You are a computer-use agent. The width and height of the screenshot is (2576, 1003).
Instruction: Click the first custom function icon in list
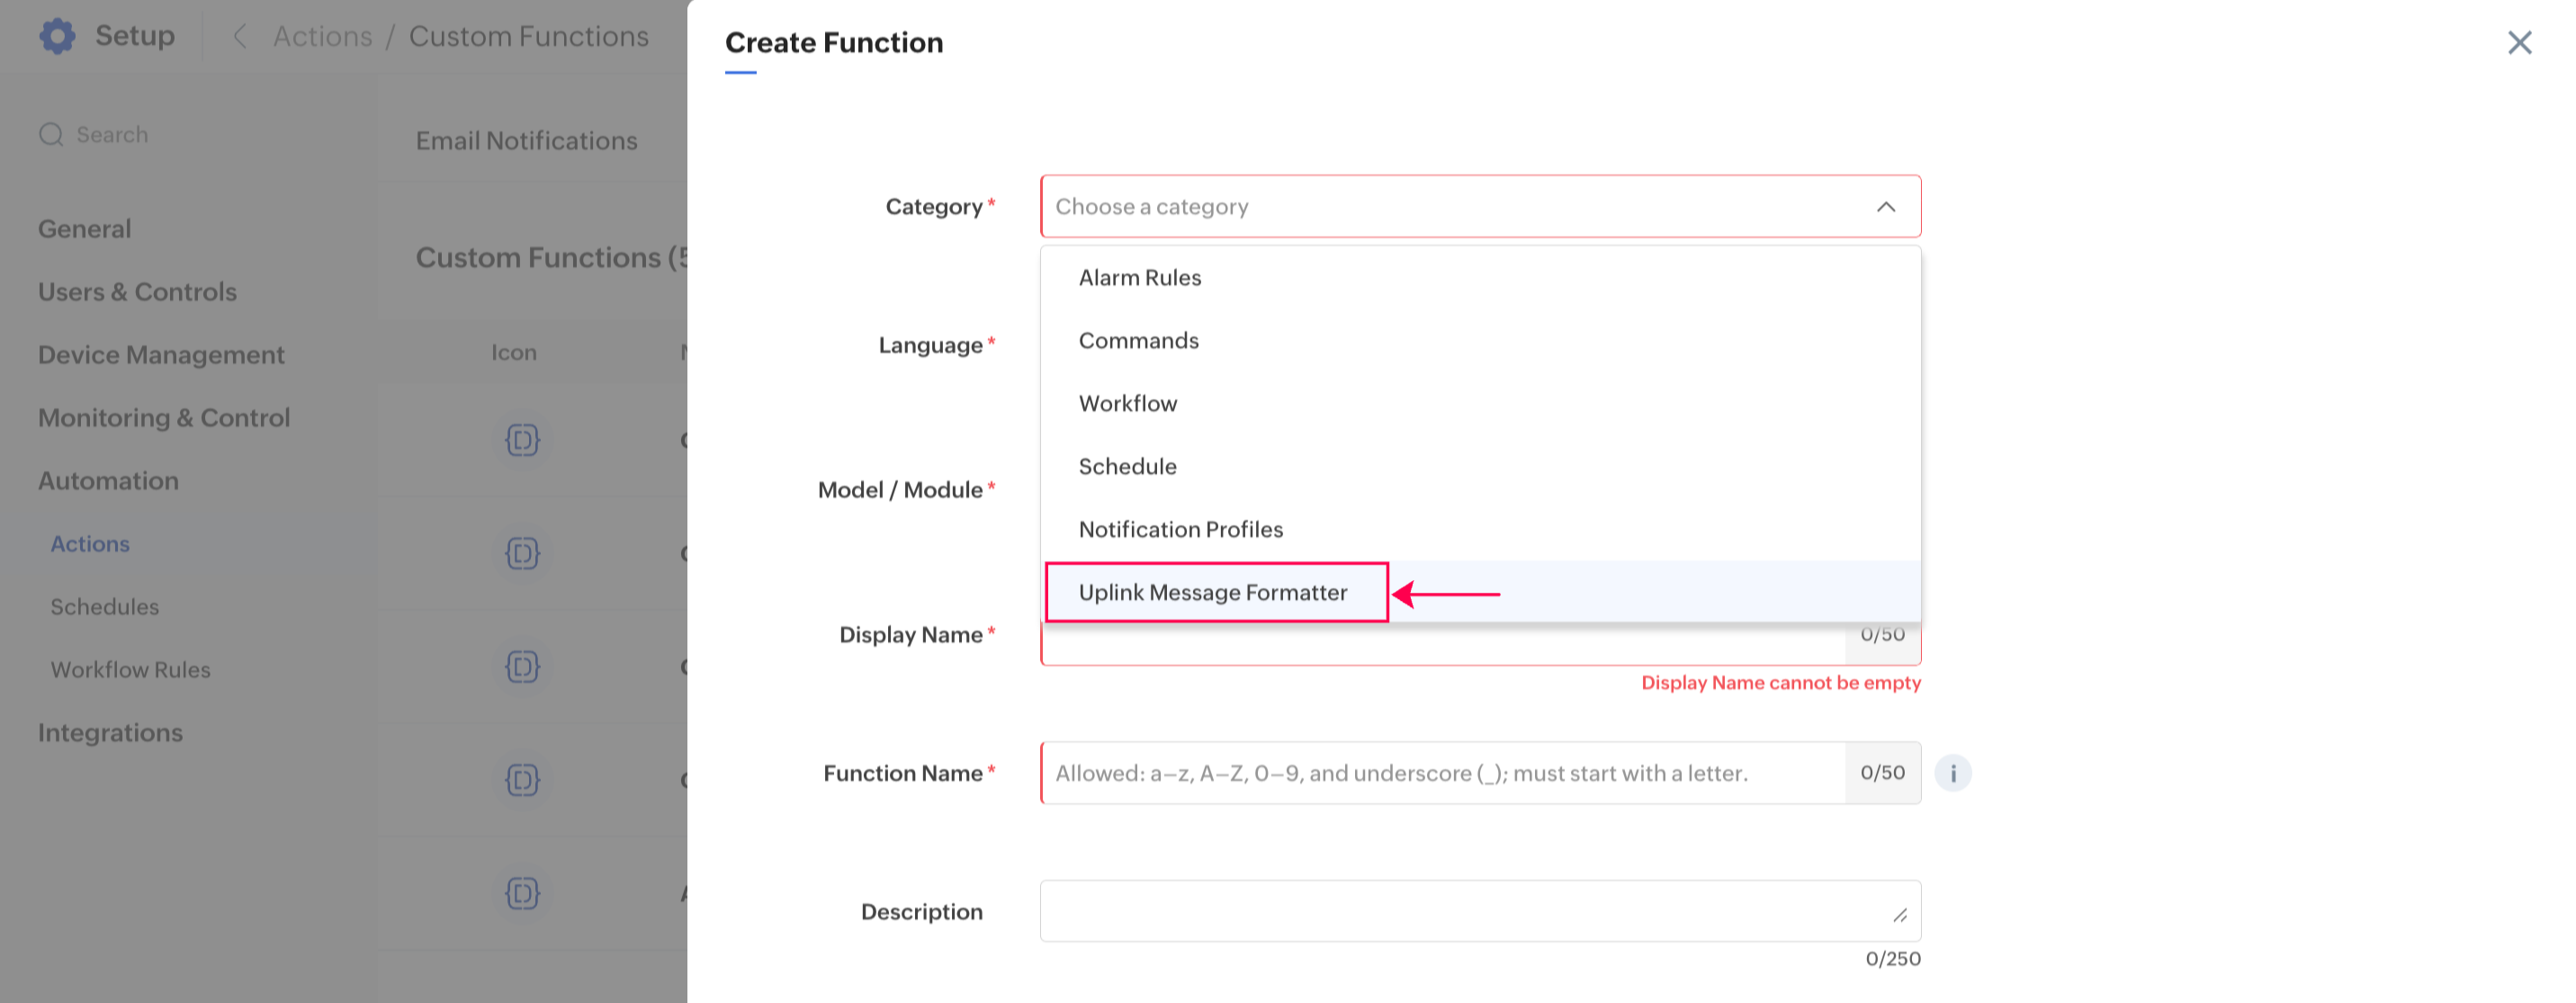click(522, 440)
